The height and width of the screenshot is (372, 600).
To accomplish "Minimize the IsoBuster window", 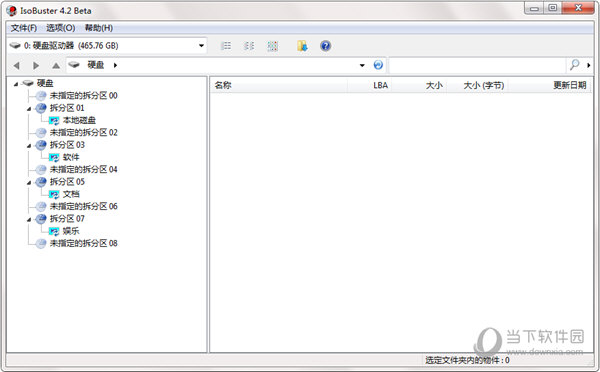I will coord(534,8).
